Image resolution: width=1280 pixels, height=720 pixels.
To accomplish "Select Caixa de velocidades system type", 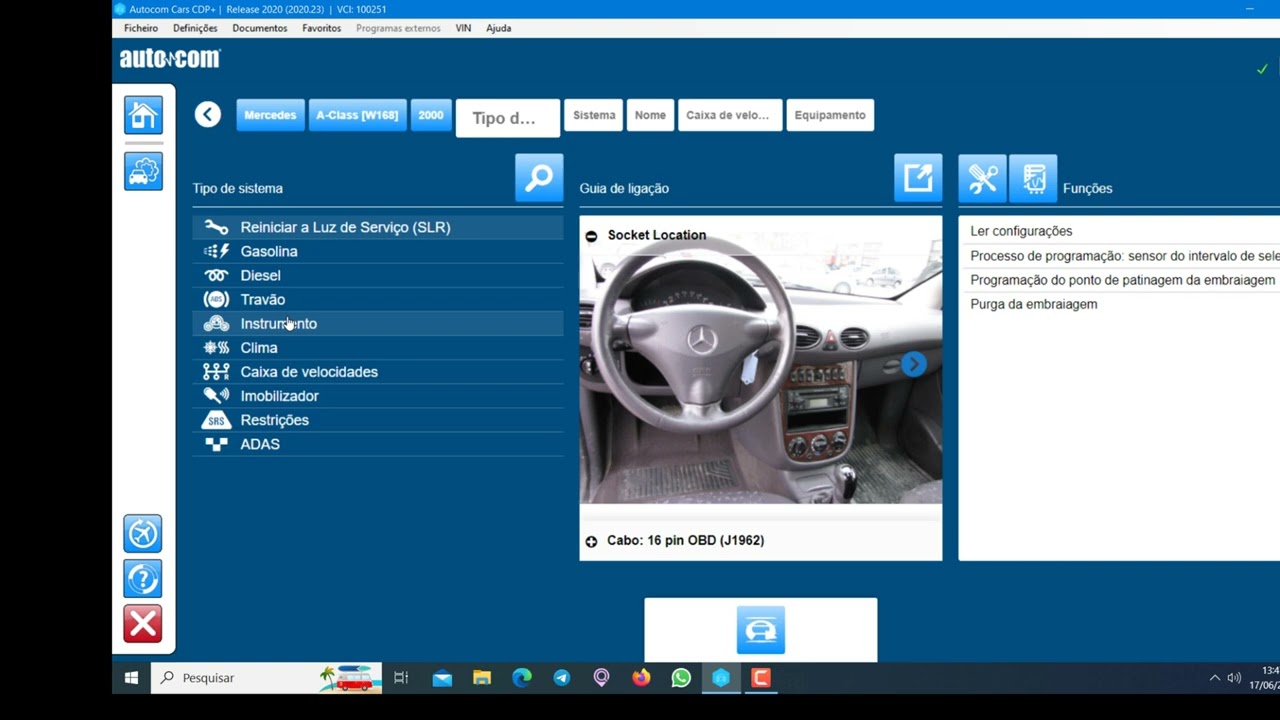I will tap(378, 371).
